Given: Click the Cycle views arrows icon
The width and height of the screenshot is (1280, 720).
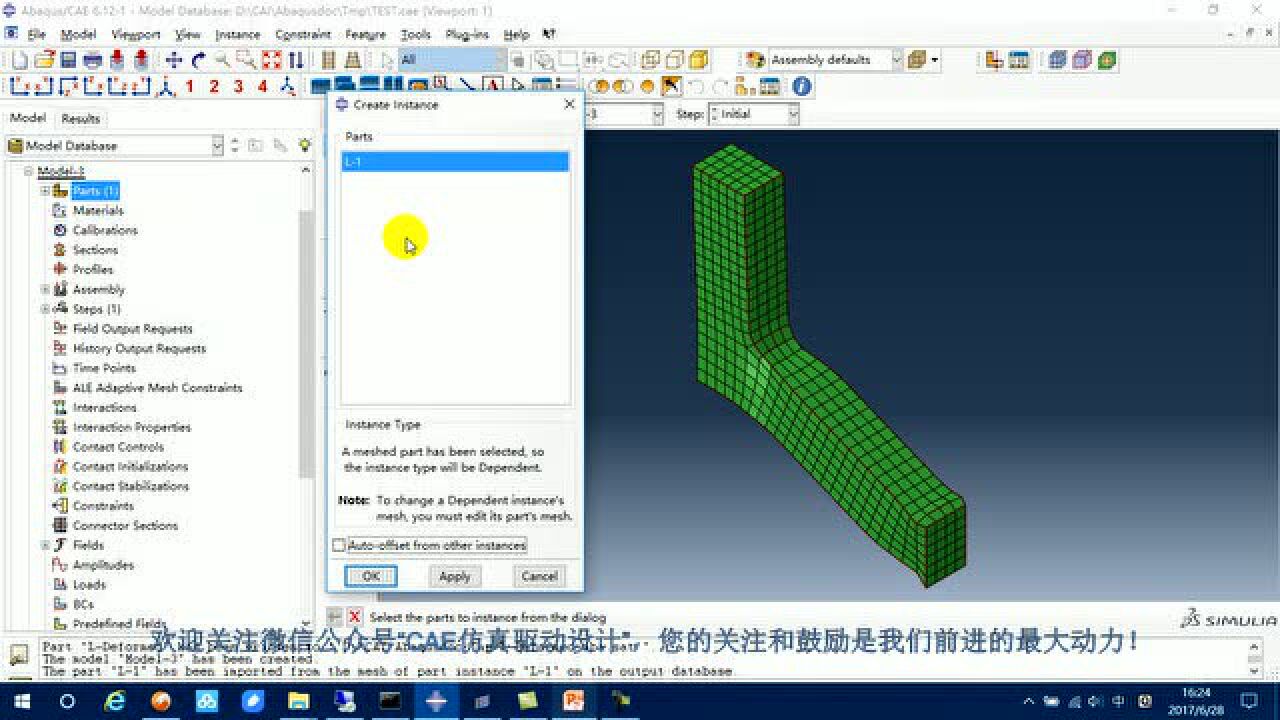Looking at the screenshot, I should 295,60.
